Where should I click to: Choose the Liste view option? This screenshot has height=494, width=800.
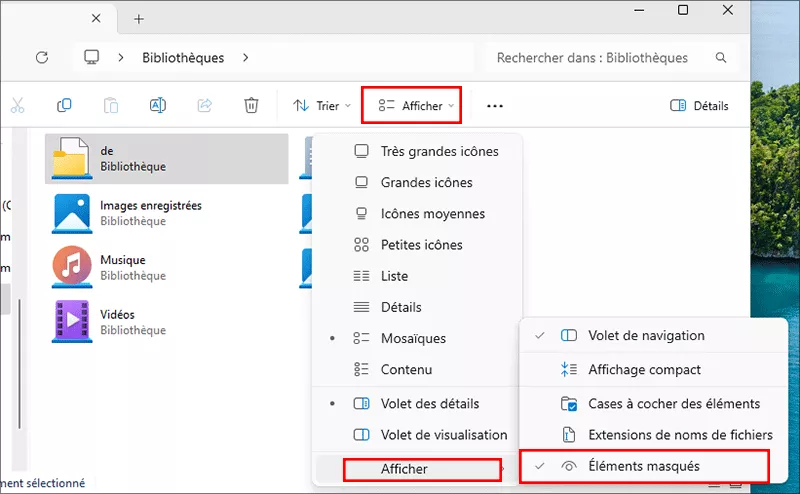pyautogui.click(x=394, y=276)
